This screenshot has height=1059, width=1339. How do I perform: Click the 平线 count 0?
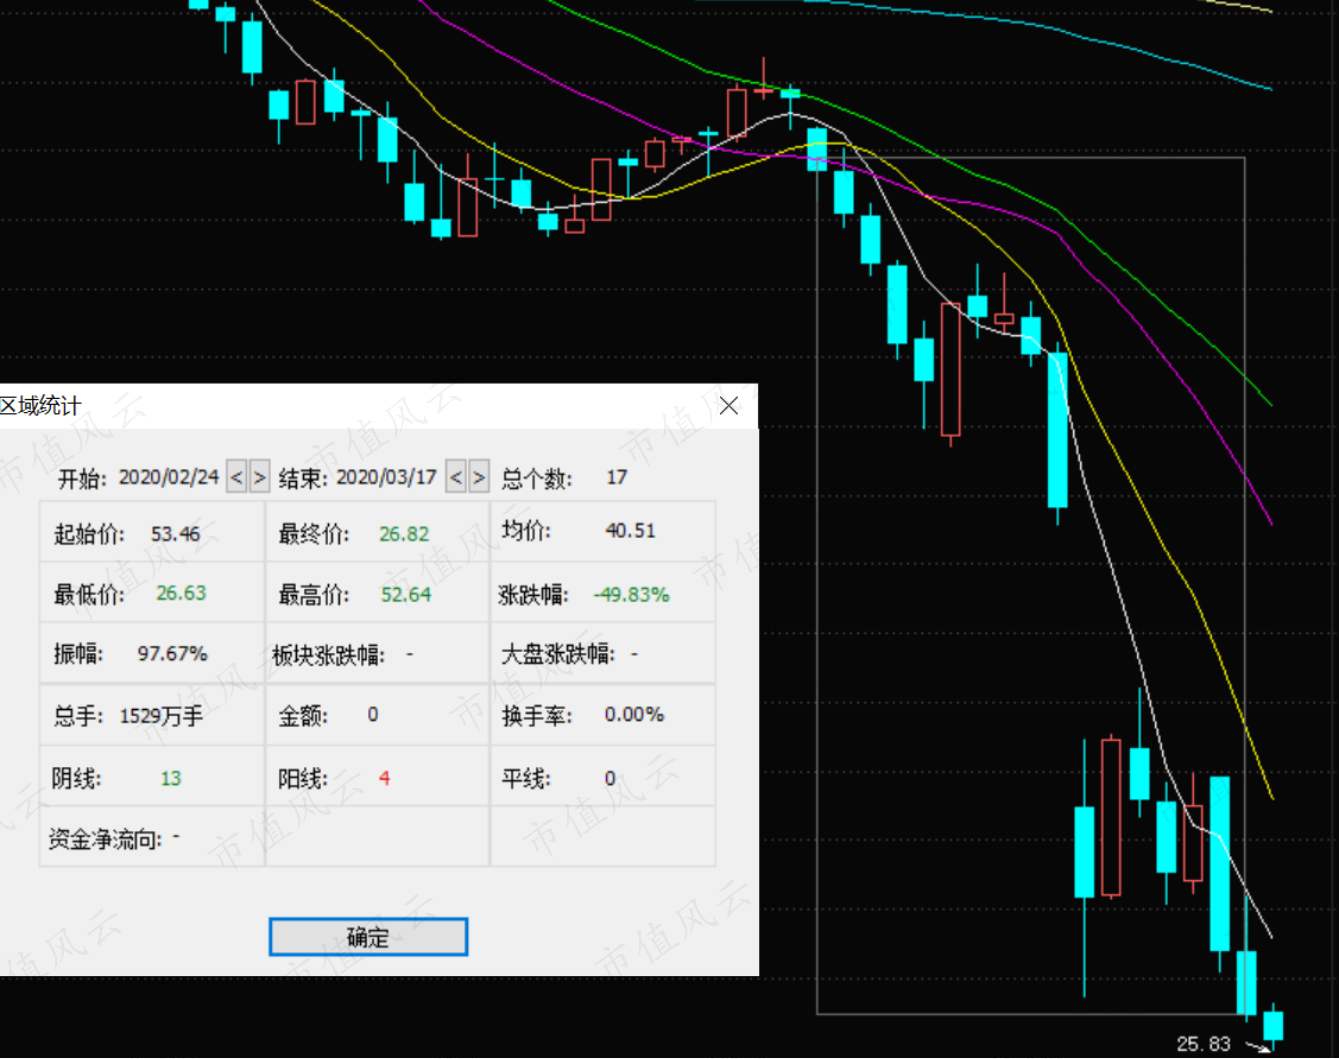coord(610,778)
